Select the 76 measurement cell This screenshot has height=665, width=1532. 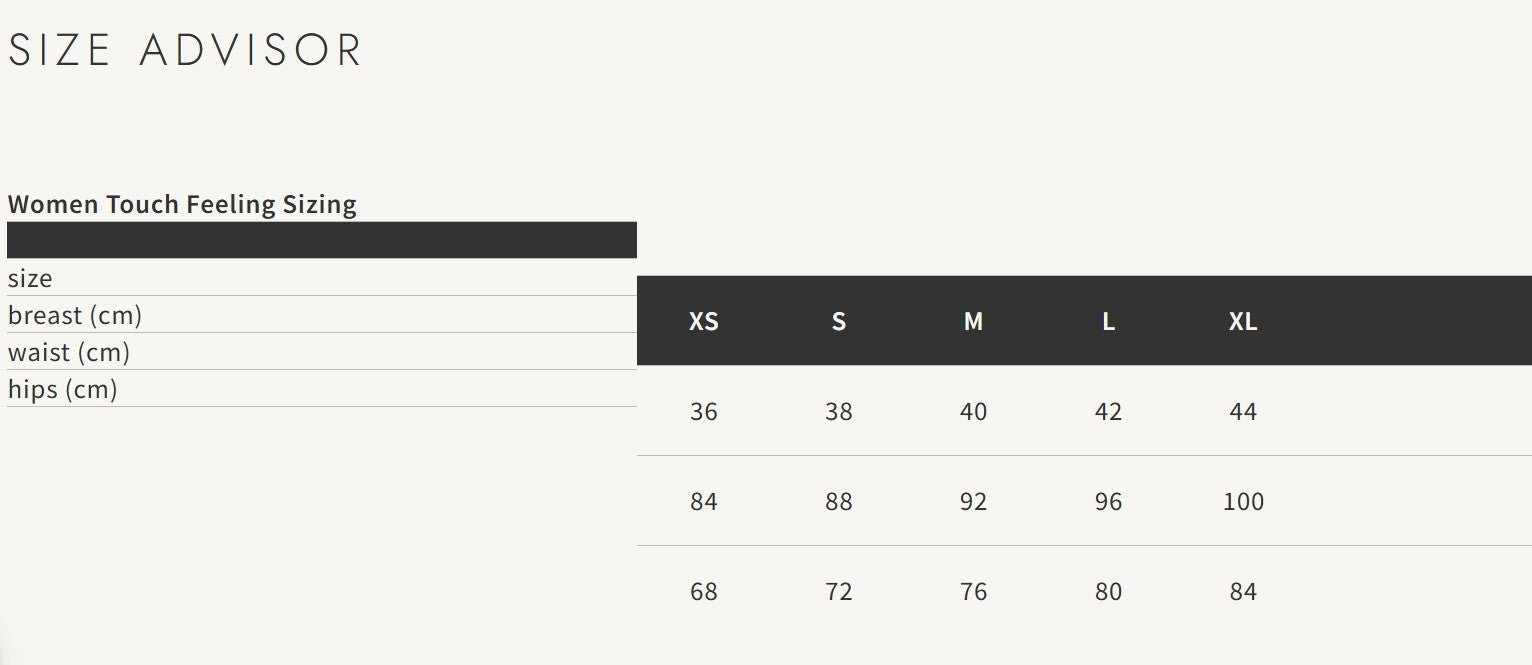(x=973, y=591)
